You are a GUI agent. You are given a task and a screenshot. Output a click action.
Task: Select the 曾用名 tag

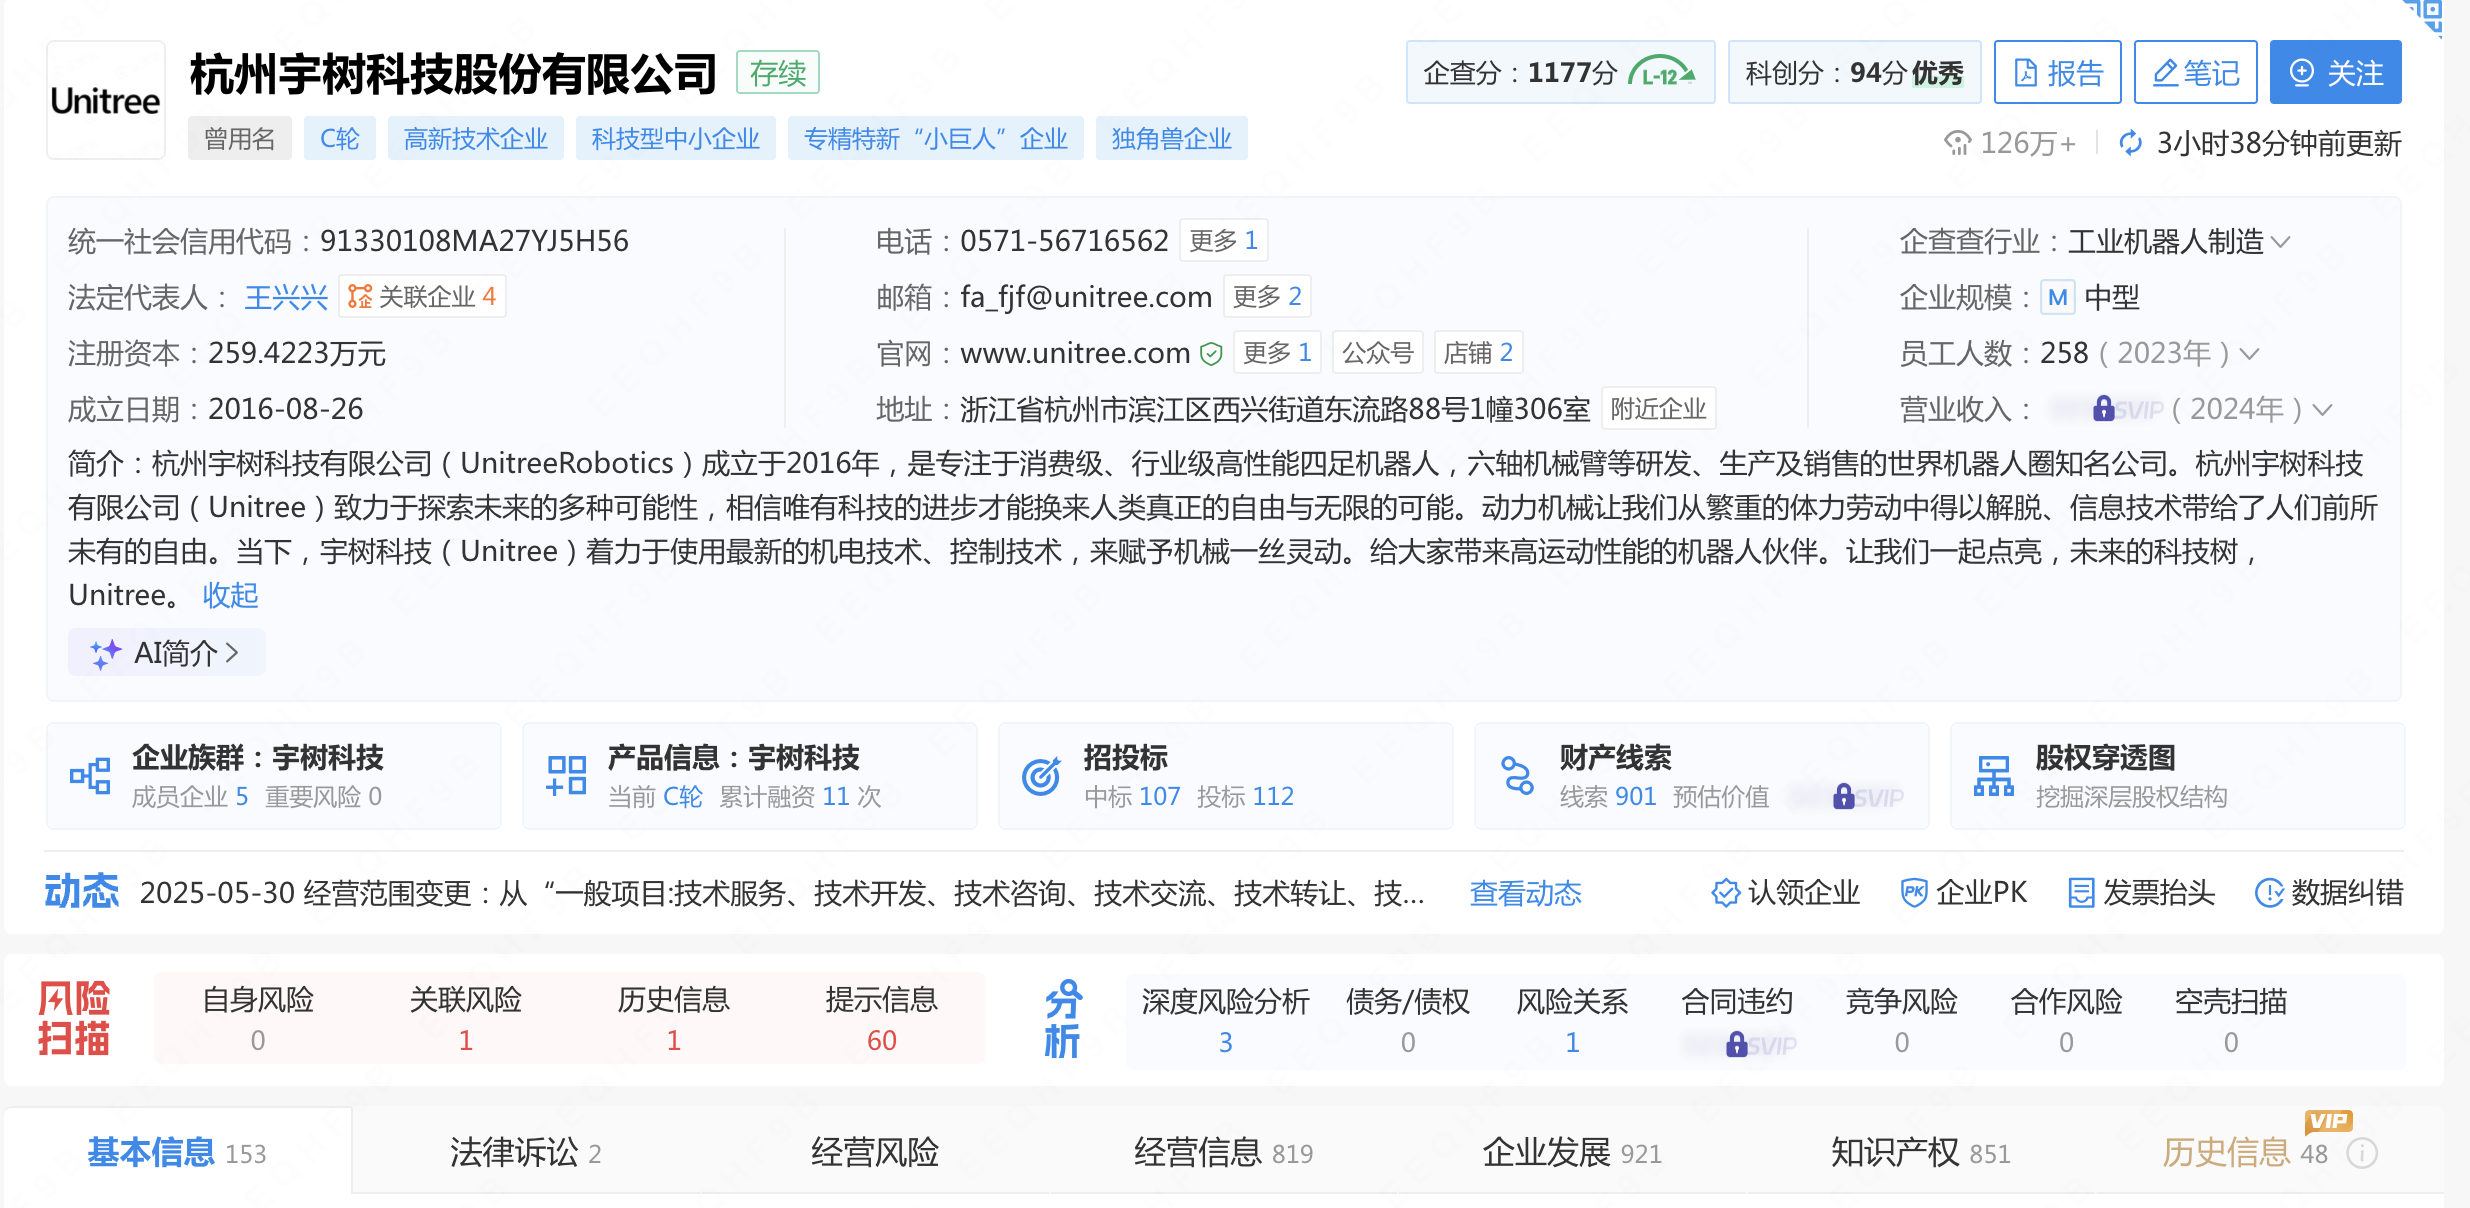pyautogui.click(x=239, y=138)
